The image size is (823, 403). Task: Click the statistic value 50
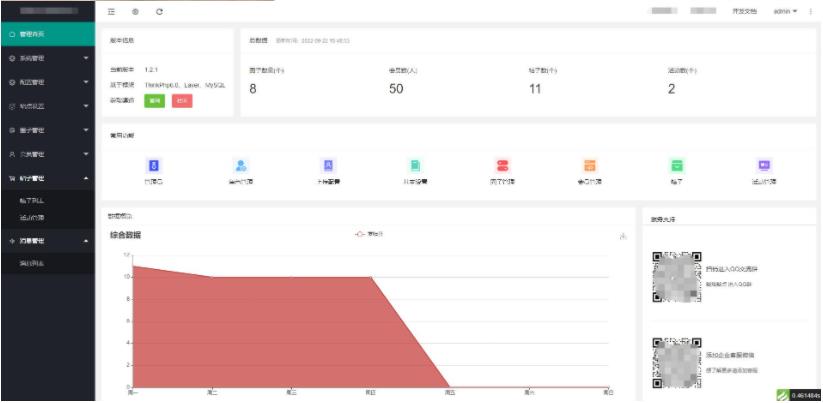click(396, 89)
